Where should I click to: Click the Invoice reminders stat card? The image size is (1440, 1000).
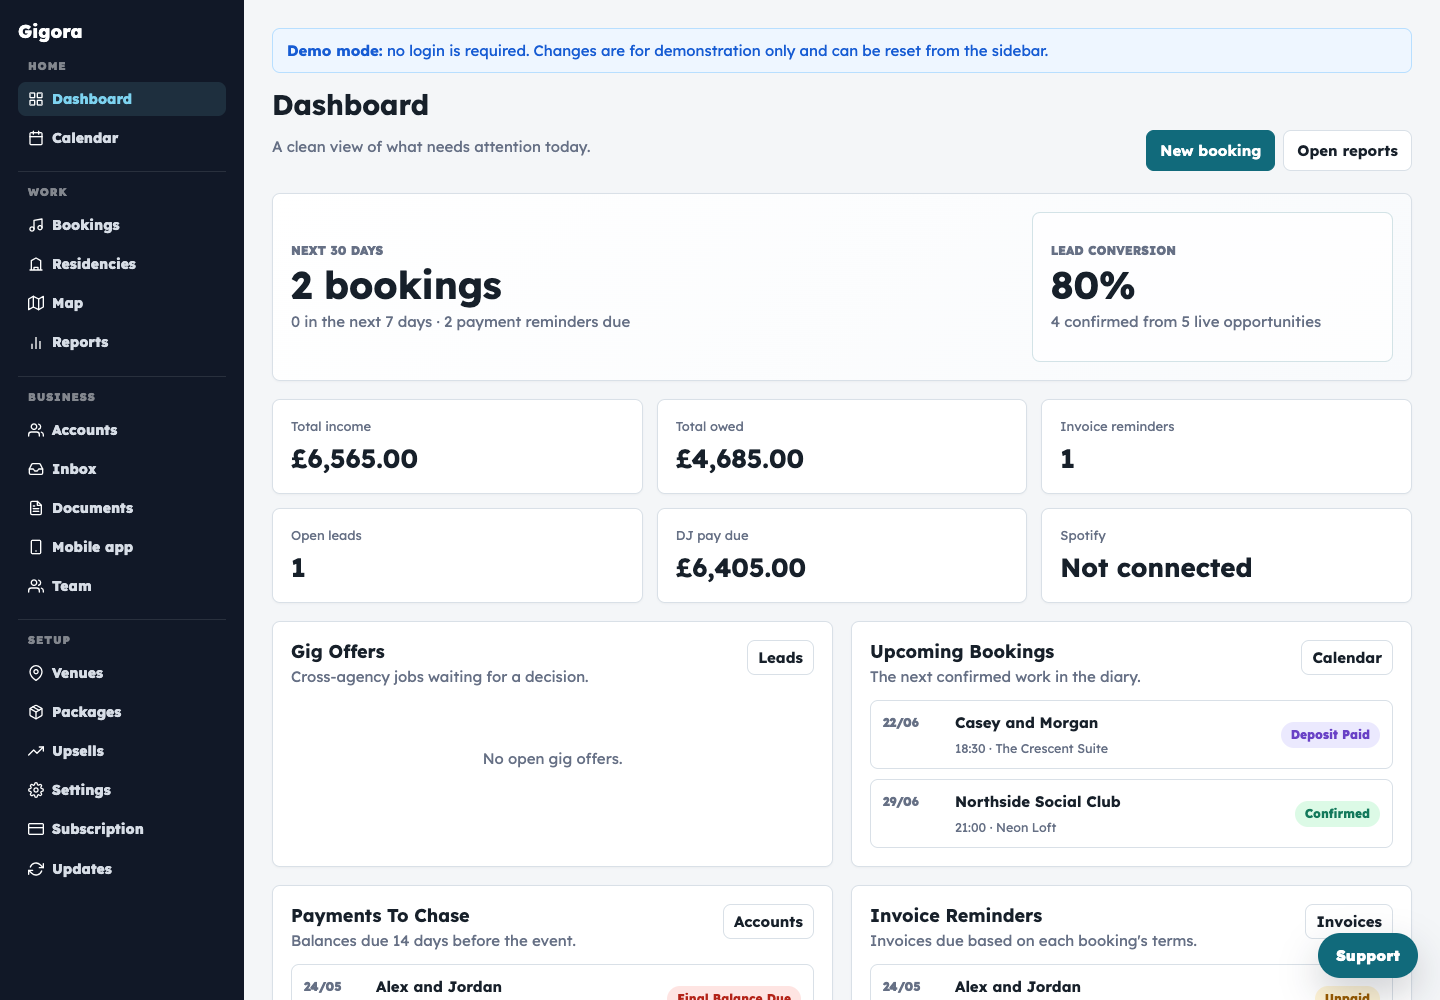[x=1226, y=446]
